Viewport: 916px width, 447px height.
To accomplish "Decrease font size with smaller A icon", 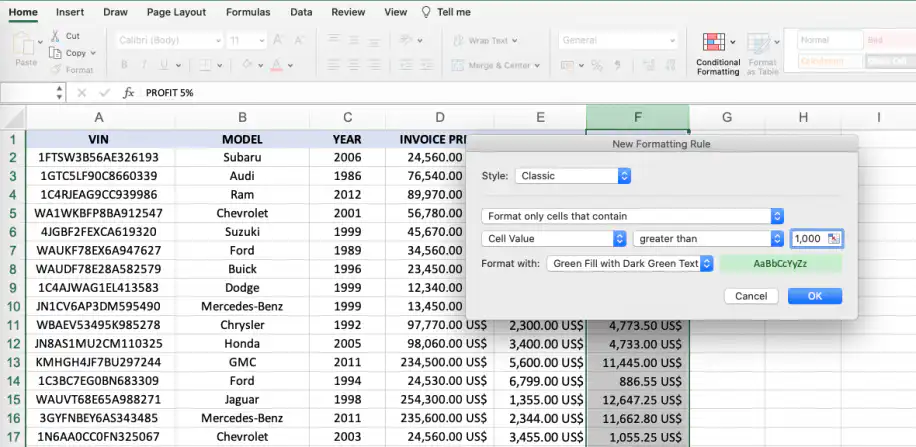I will [x=299, y=40].
